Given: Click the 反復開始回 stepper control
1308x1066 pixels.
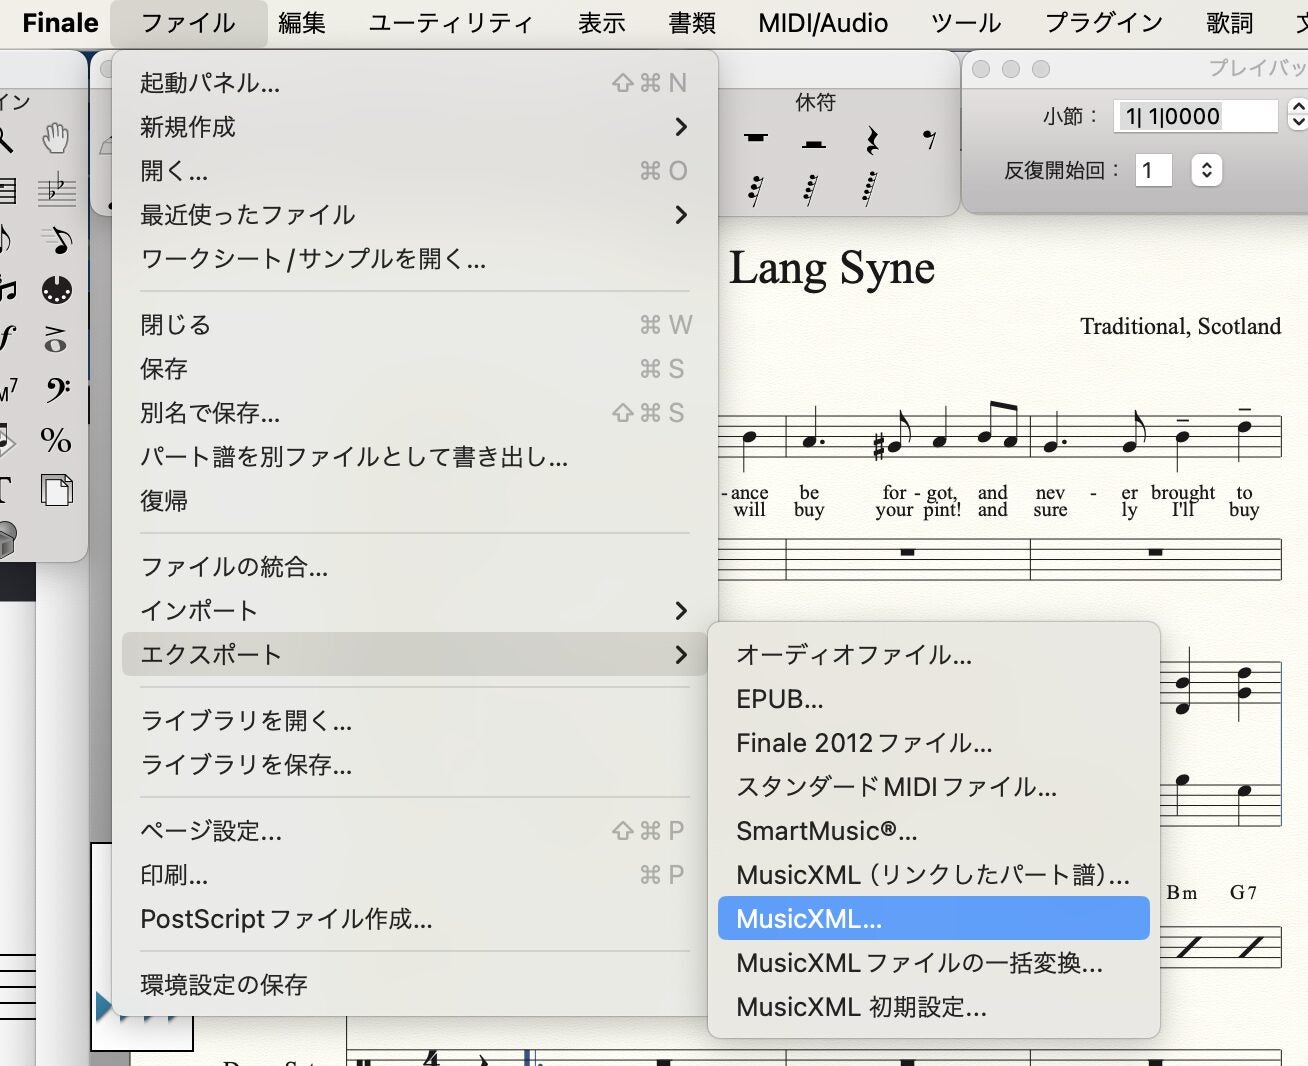Looking at the screenshot, I should [x=1207, y=170].
